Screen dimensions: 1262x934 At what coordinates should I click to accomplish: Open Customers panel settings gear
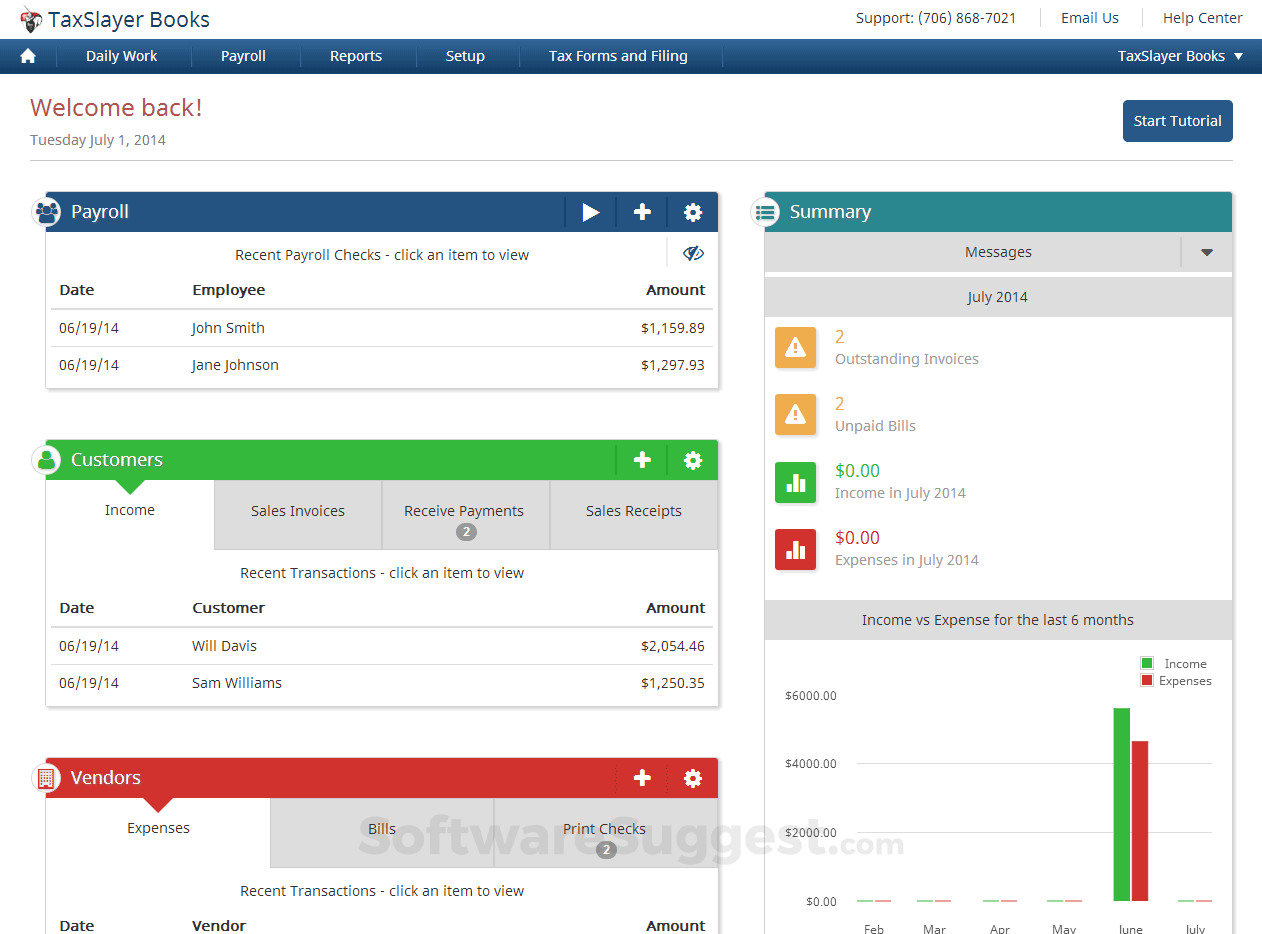(x=693, y=460)
